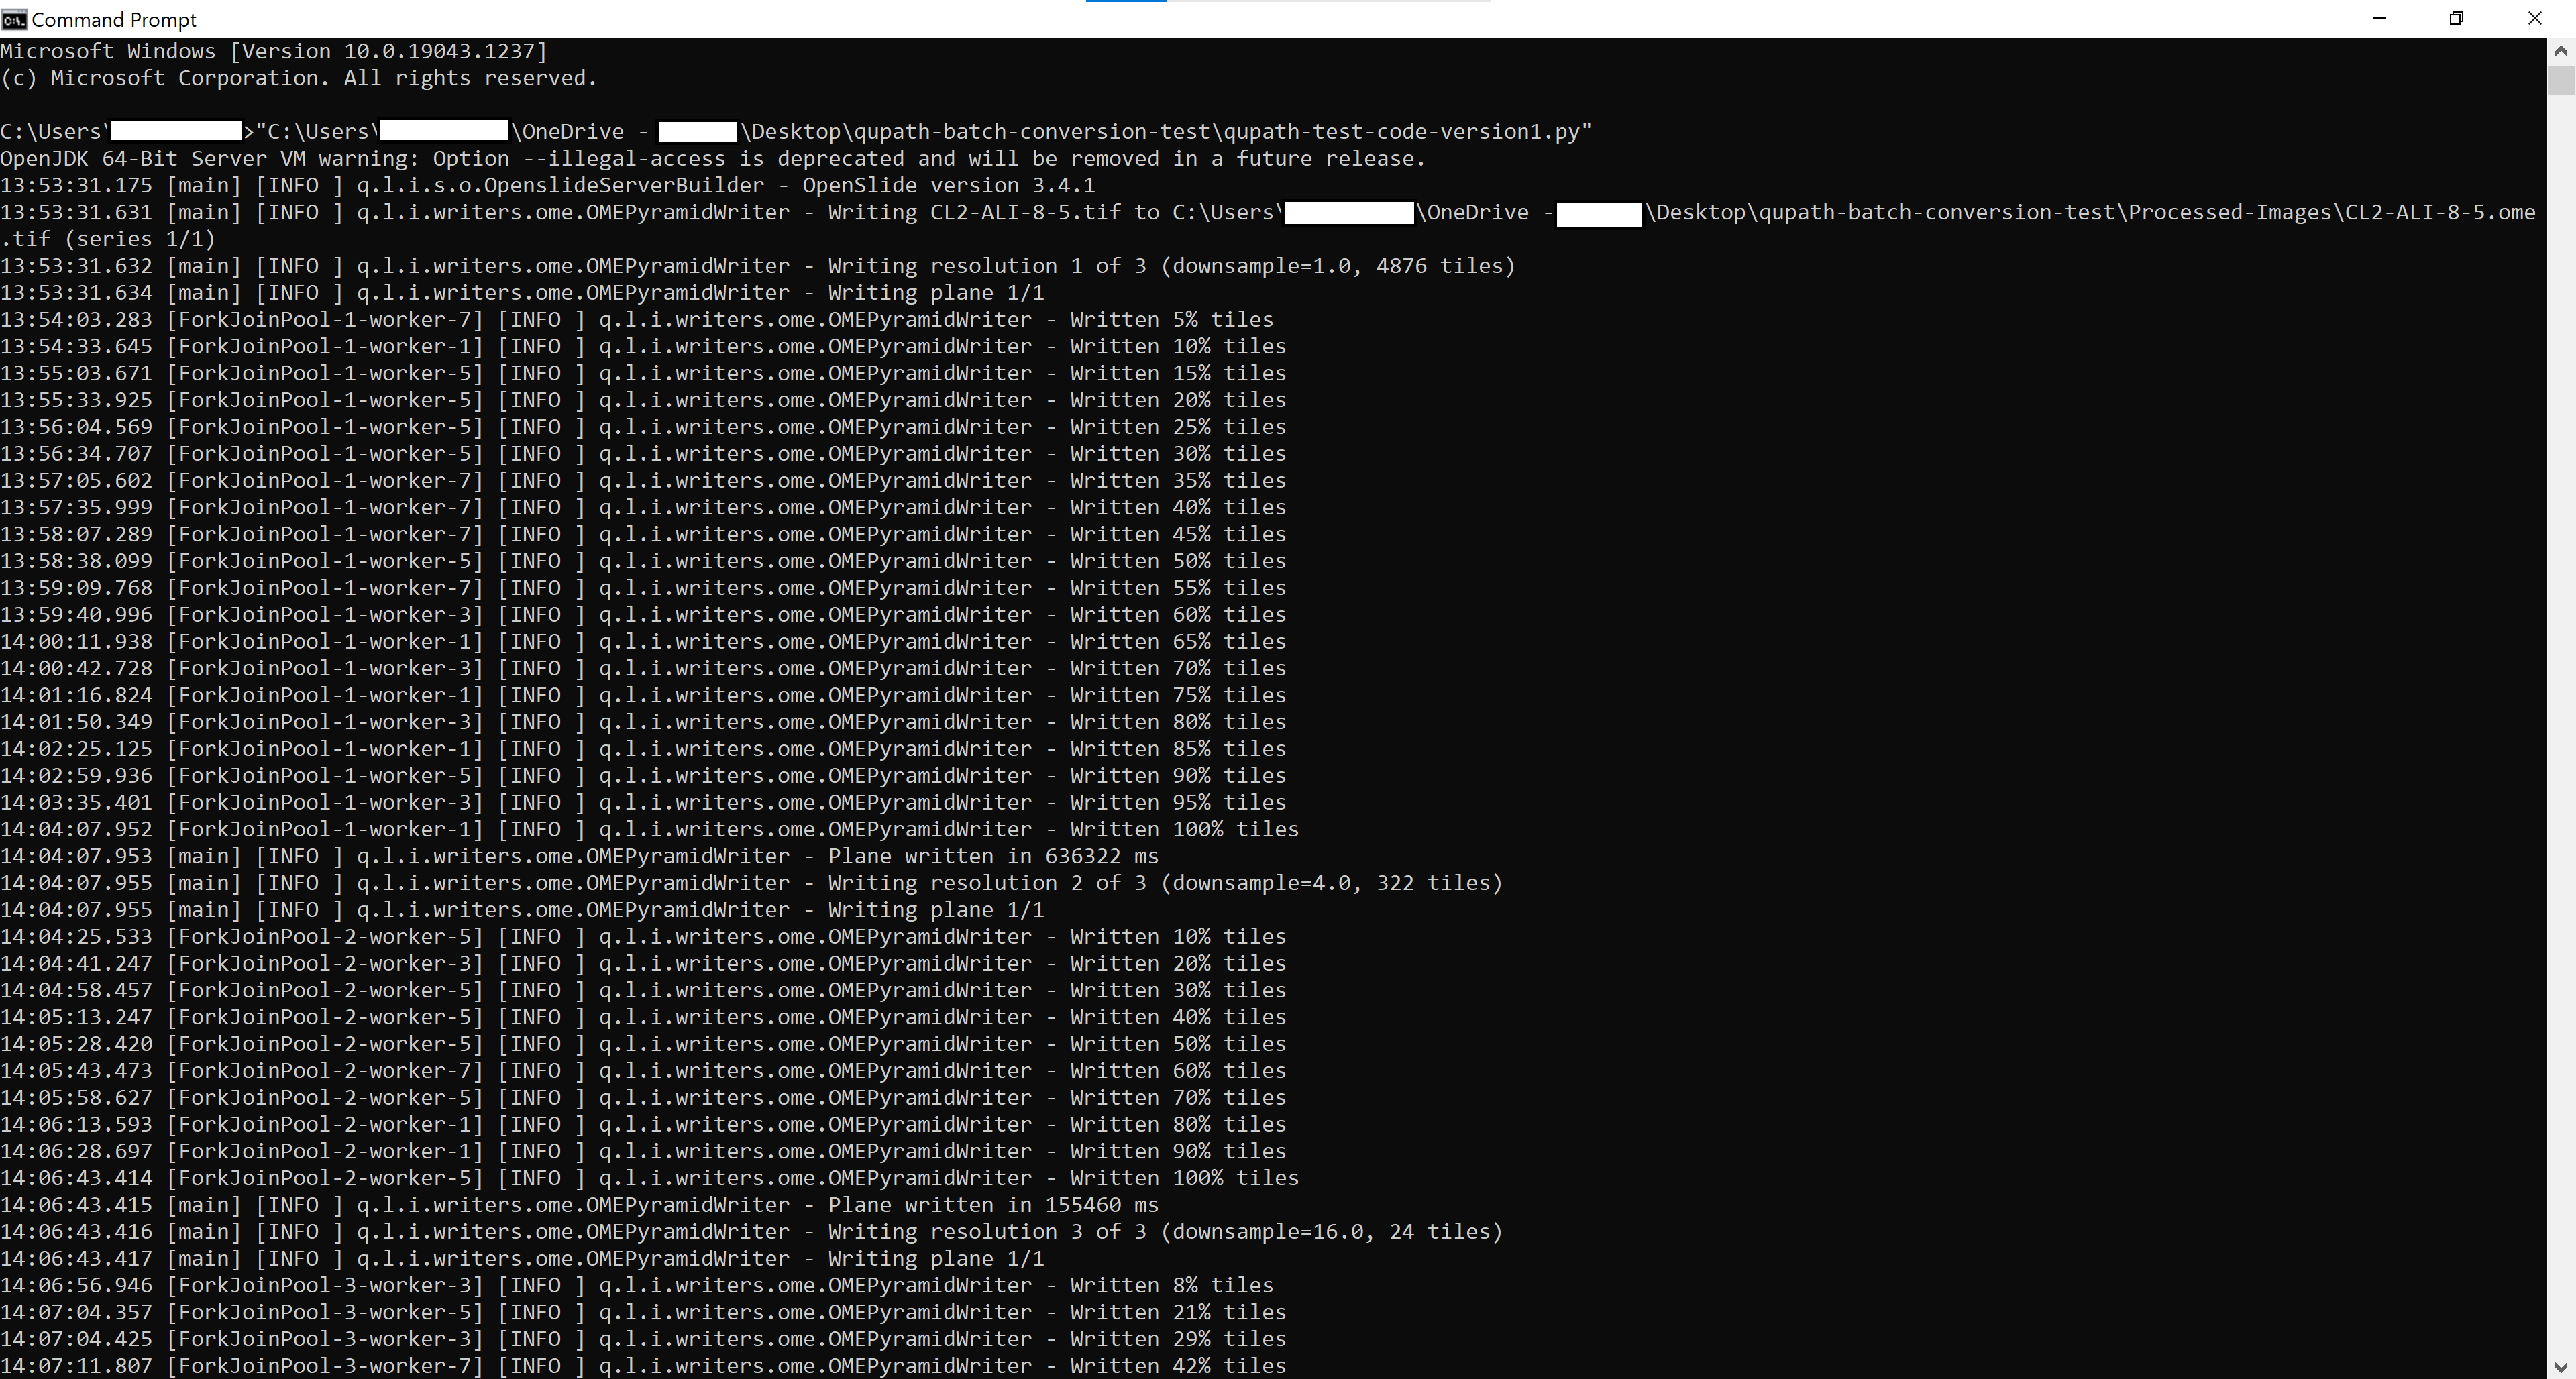Click the title bar text Command Prompt
2576x1379 pixels.
(114, 19)
